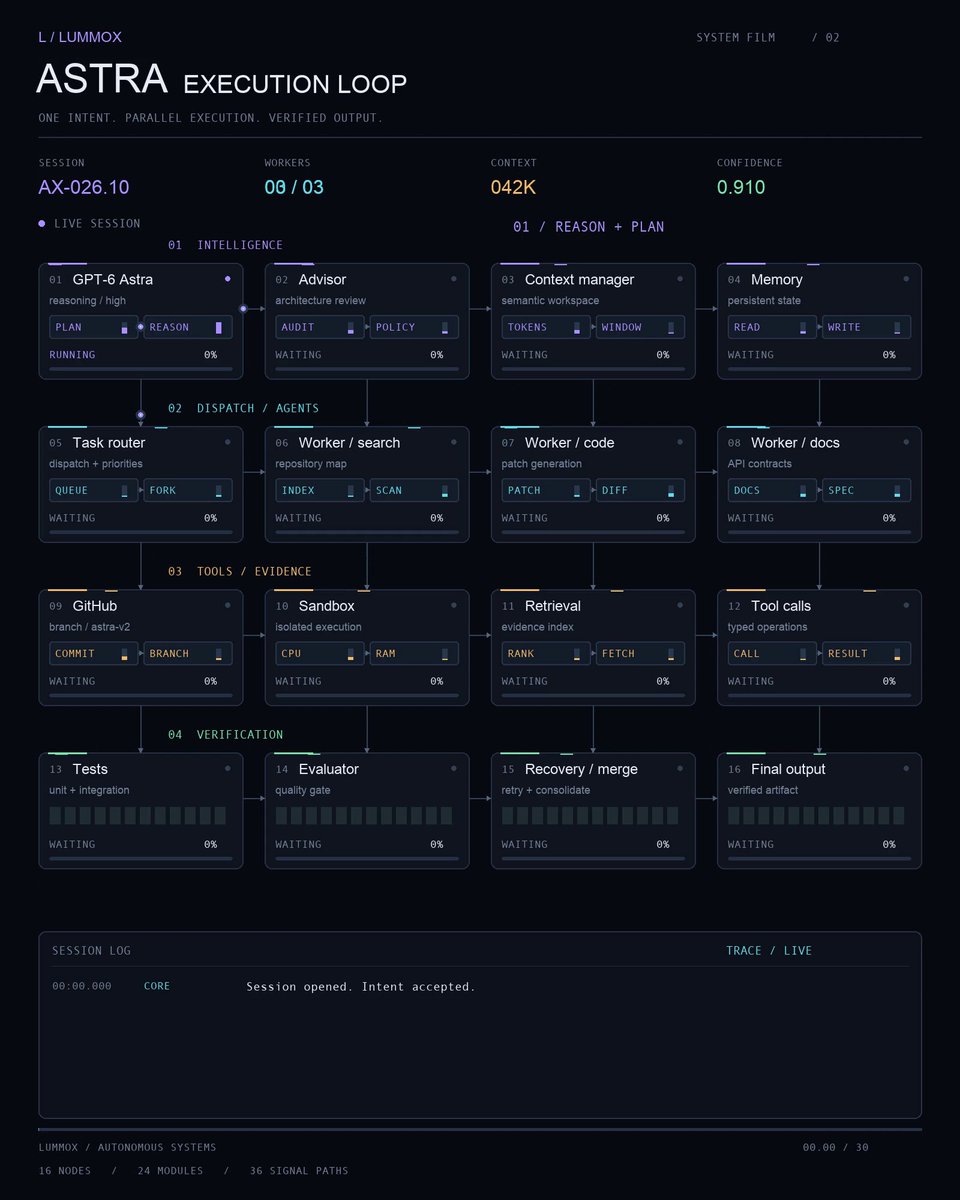Screen dimensions: 960x1200
Task: Click the Live Session indicator dot
Action: (x=41, y=224)
